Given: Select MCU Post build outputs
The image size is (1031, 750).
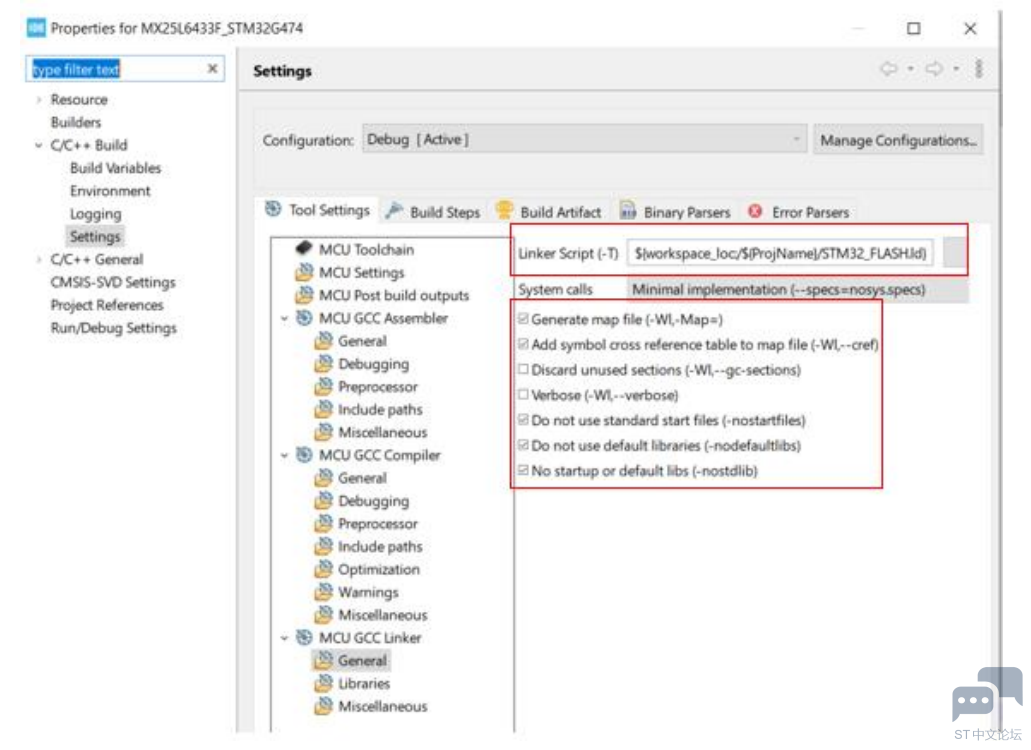Looking at the screenshot, I should point(393,296).
